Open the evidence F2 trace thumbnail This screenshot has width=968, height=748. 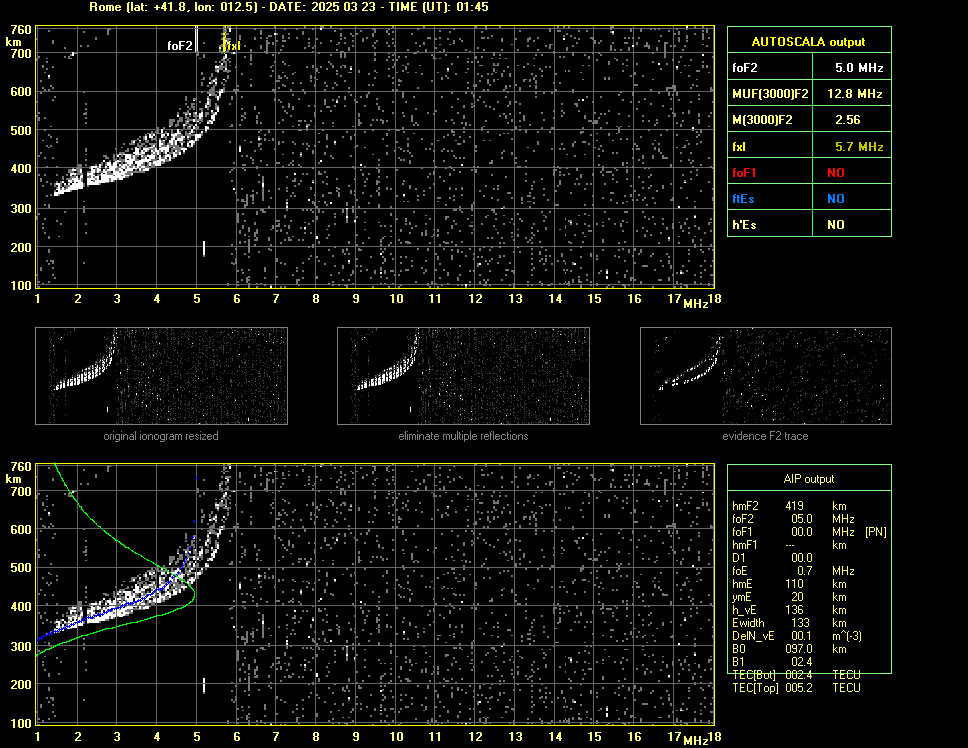click(766, 376)
